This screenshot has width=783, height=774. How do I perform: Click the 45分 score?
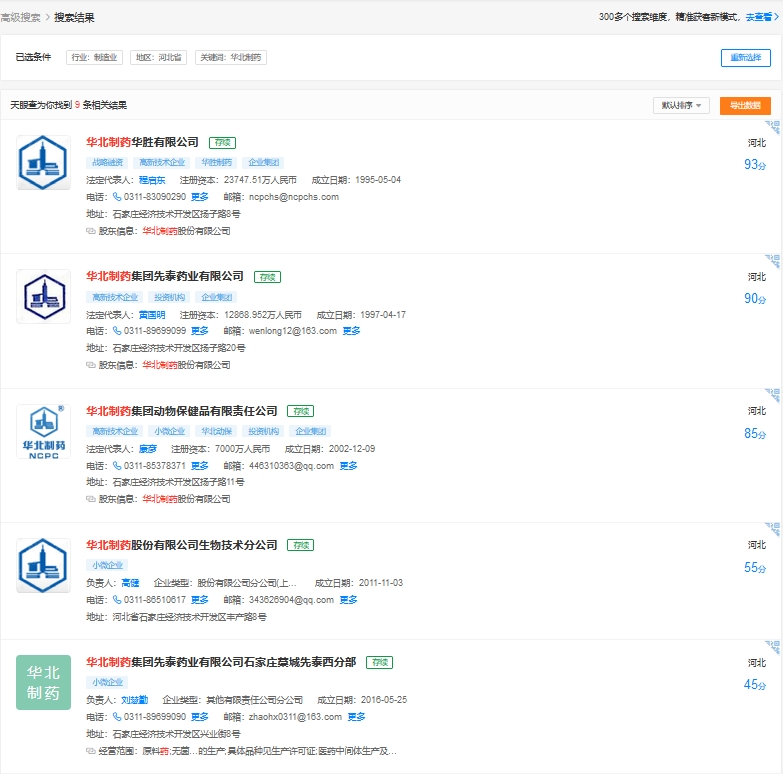[x=755, y=684]
